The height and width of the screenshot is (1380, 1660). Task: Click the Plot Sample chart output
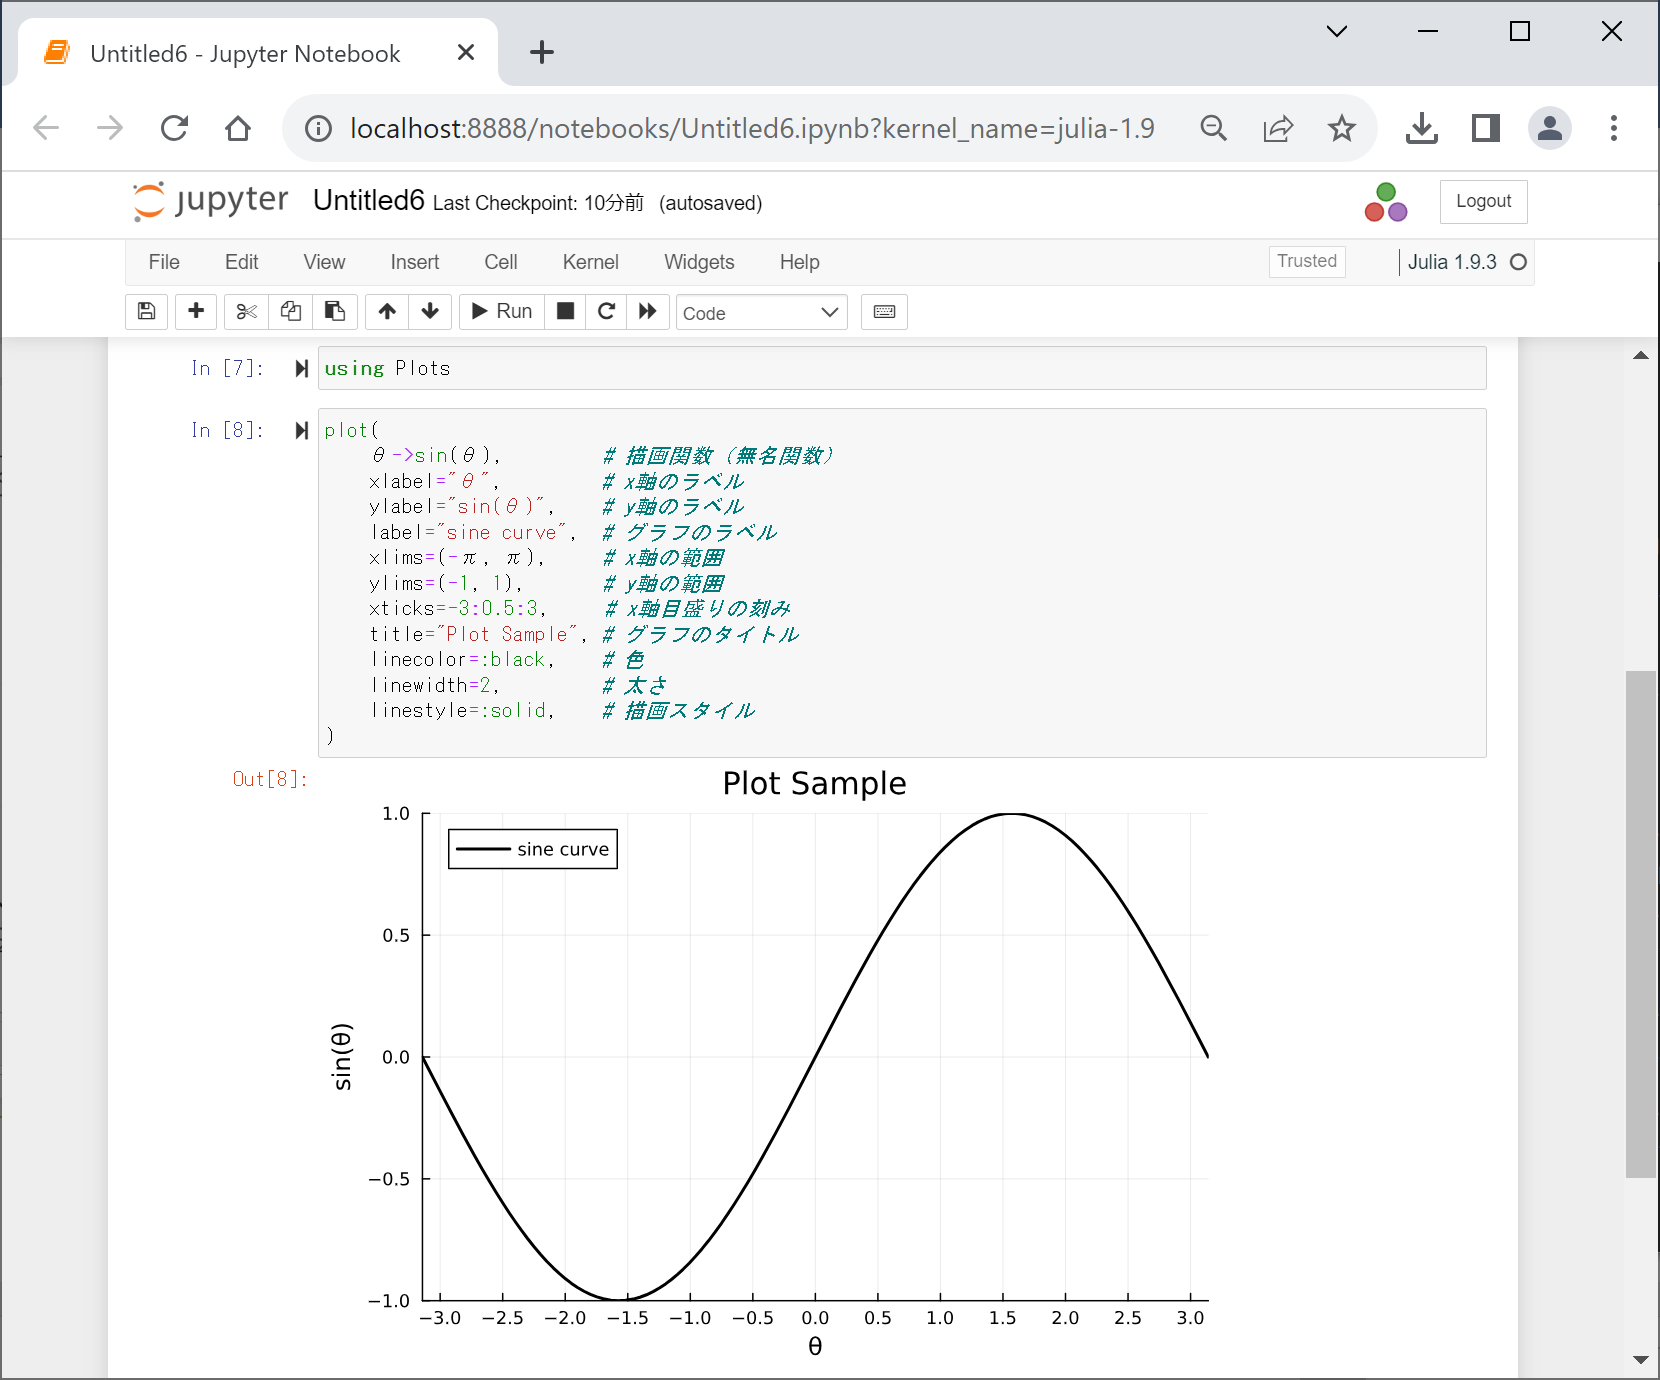[x=768, y=1064]
